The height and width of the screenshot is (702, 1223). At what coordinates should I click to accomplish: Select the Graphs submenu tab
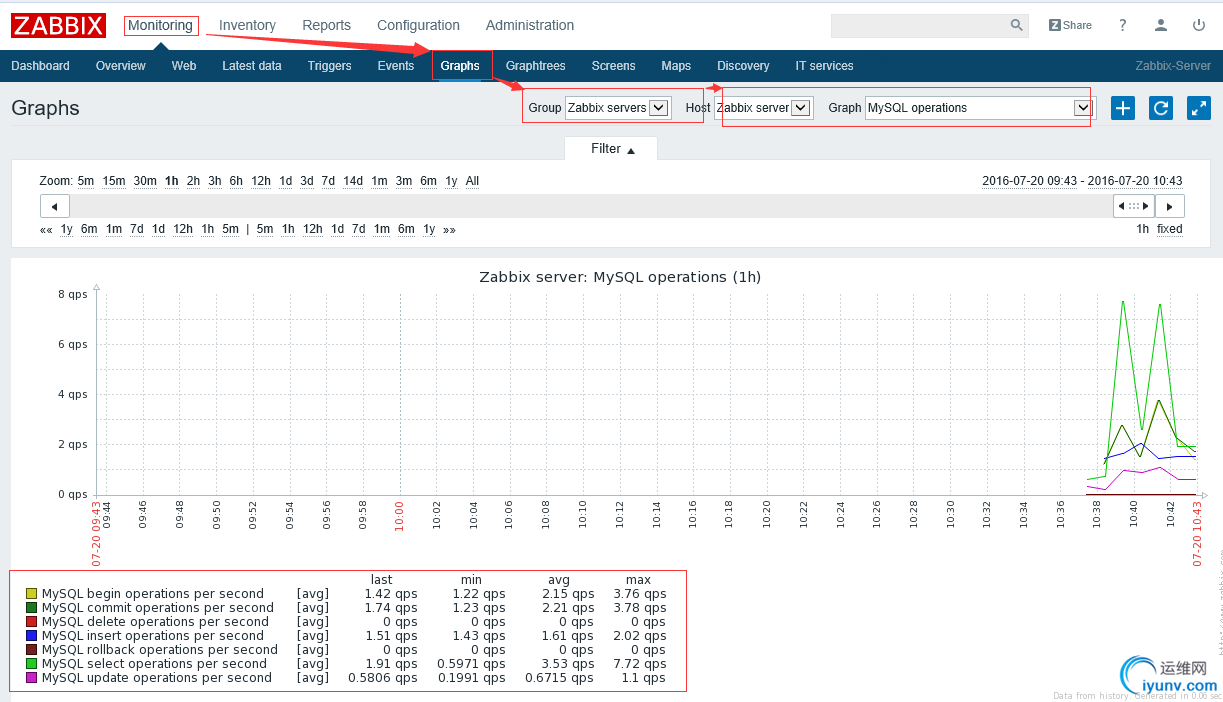coord(460,66)
